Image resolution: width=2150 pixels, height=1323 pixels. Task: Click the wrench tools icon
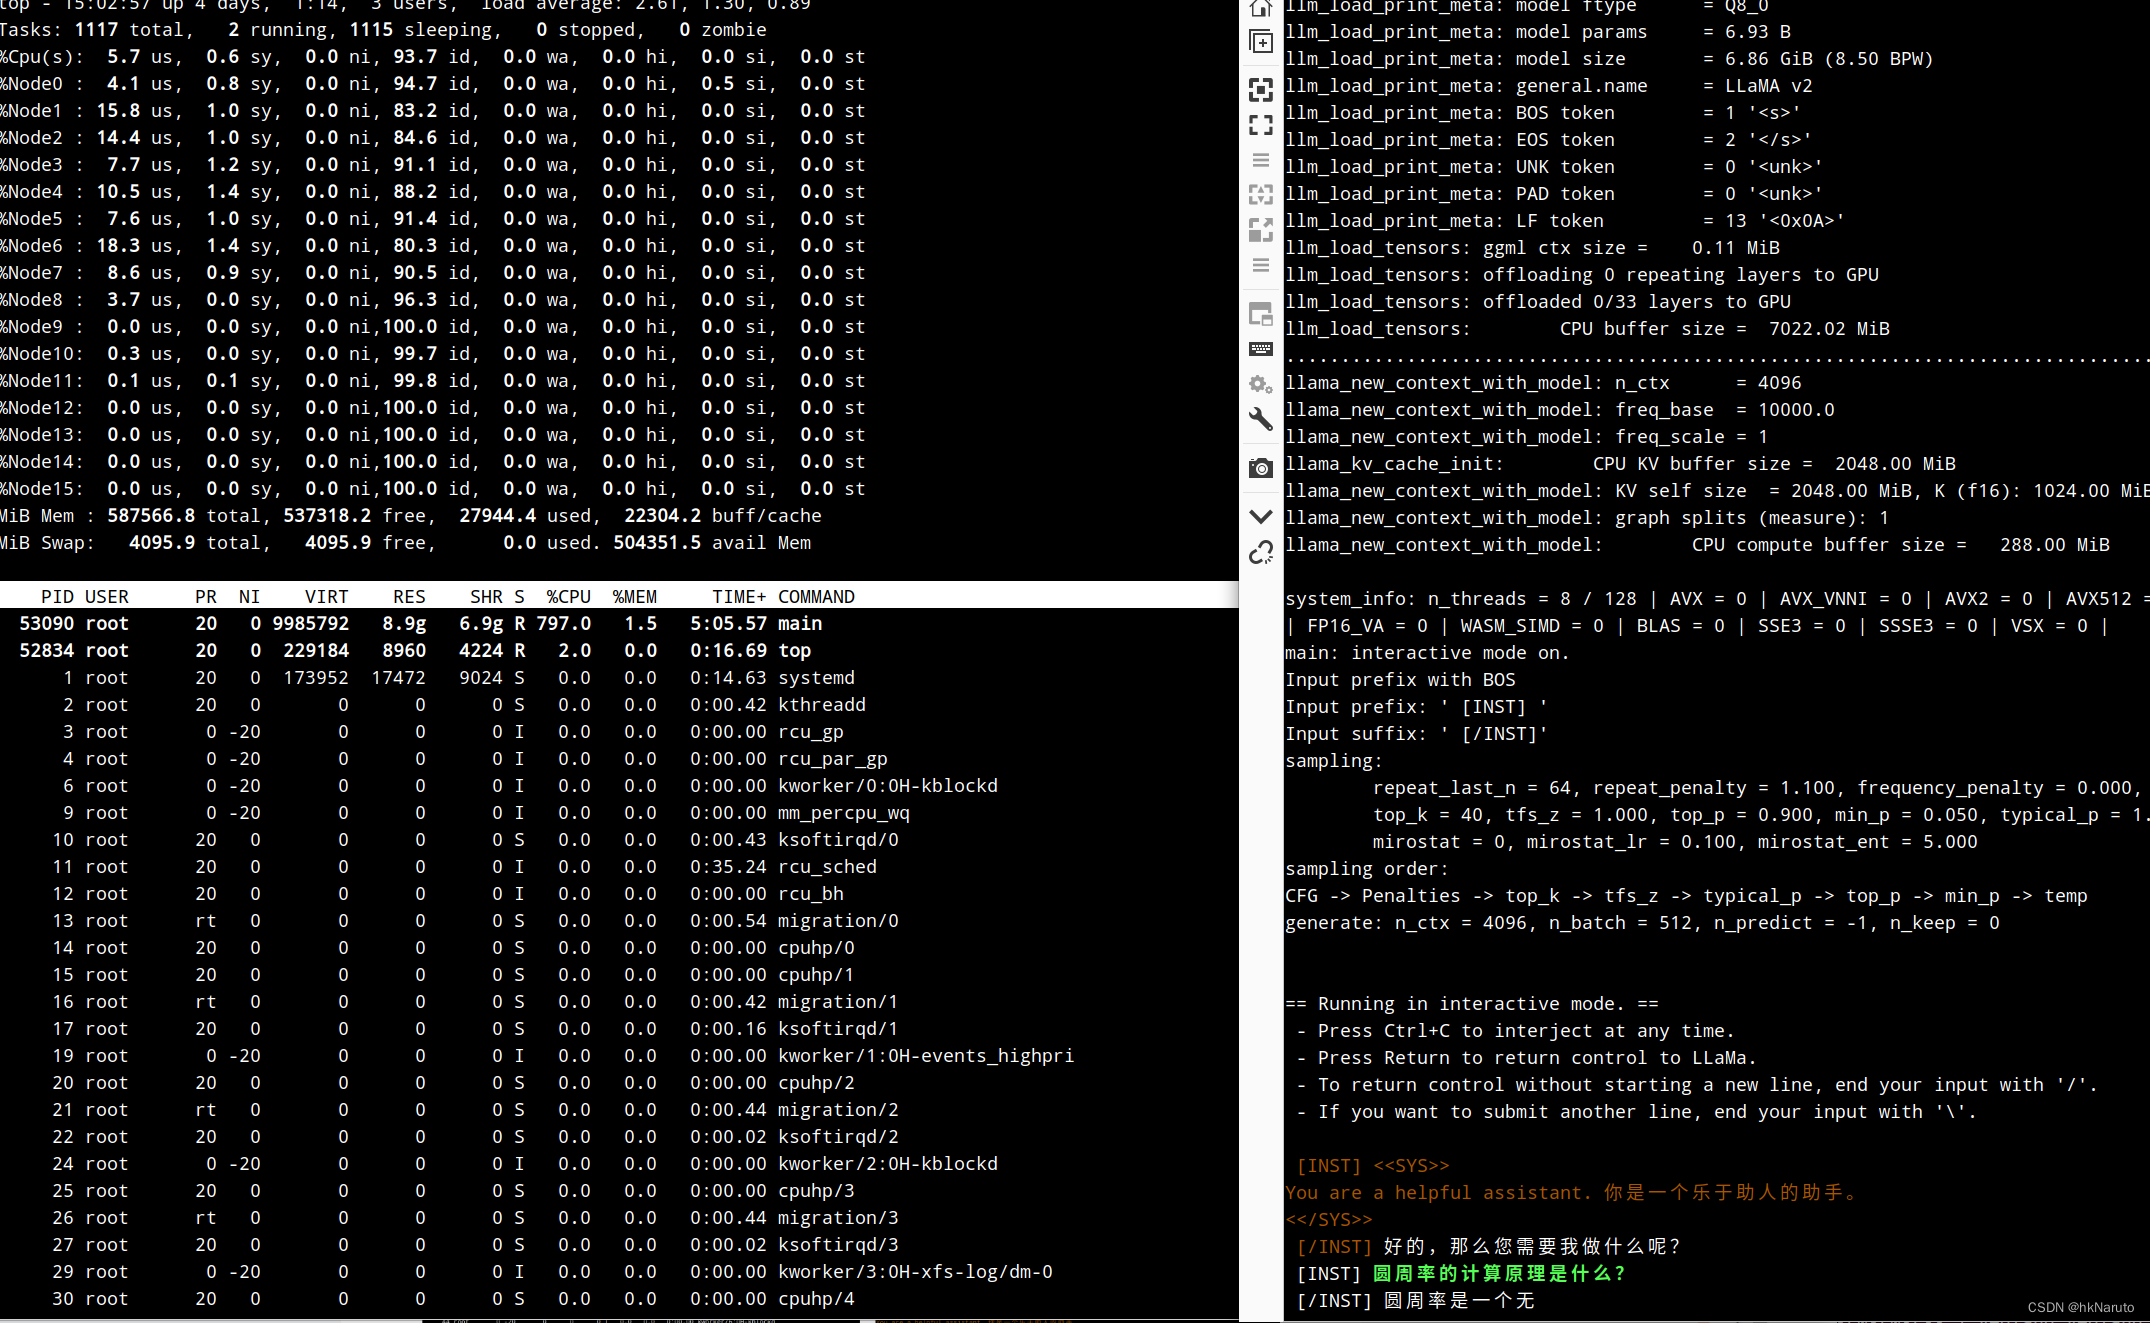pos(1261,419)
